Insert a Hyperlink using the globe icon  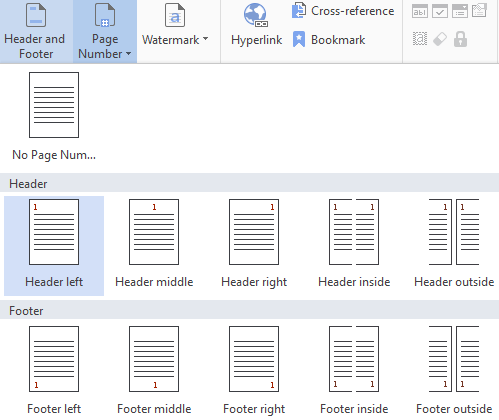tap(256, 25)
